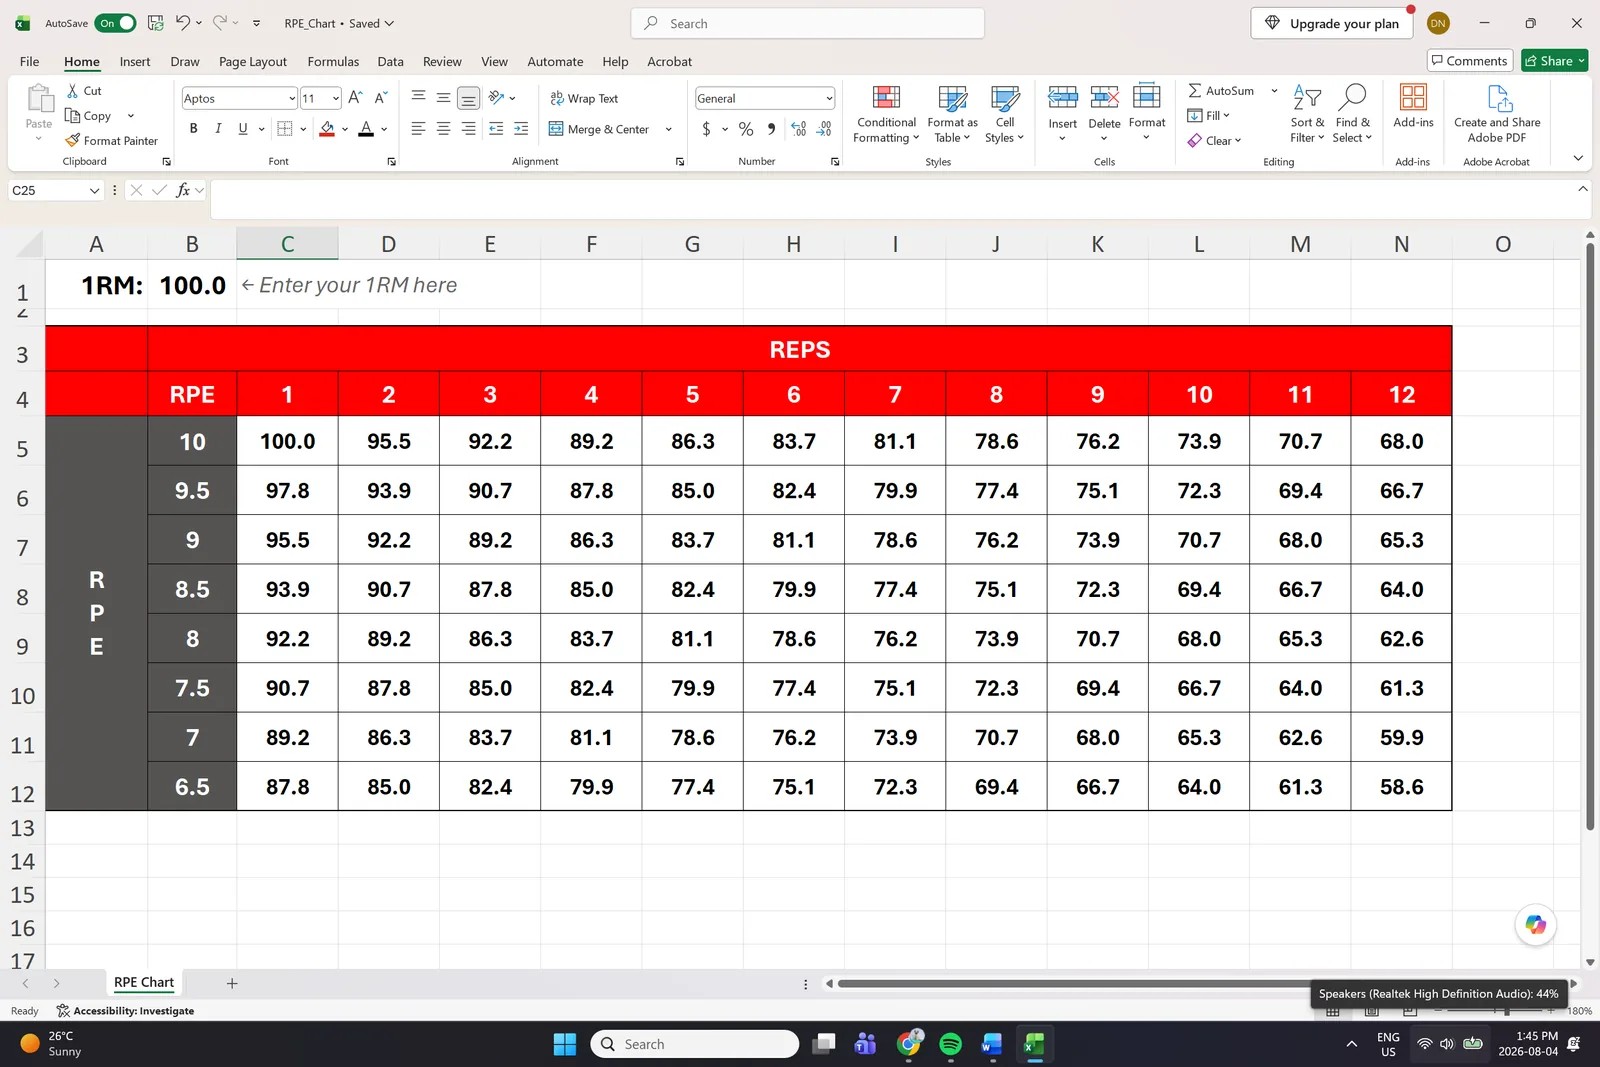
Task: Click the formula bar input
Action: coord(892,198)
